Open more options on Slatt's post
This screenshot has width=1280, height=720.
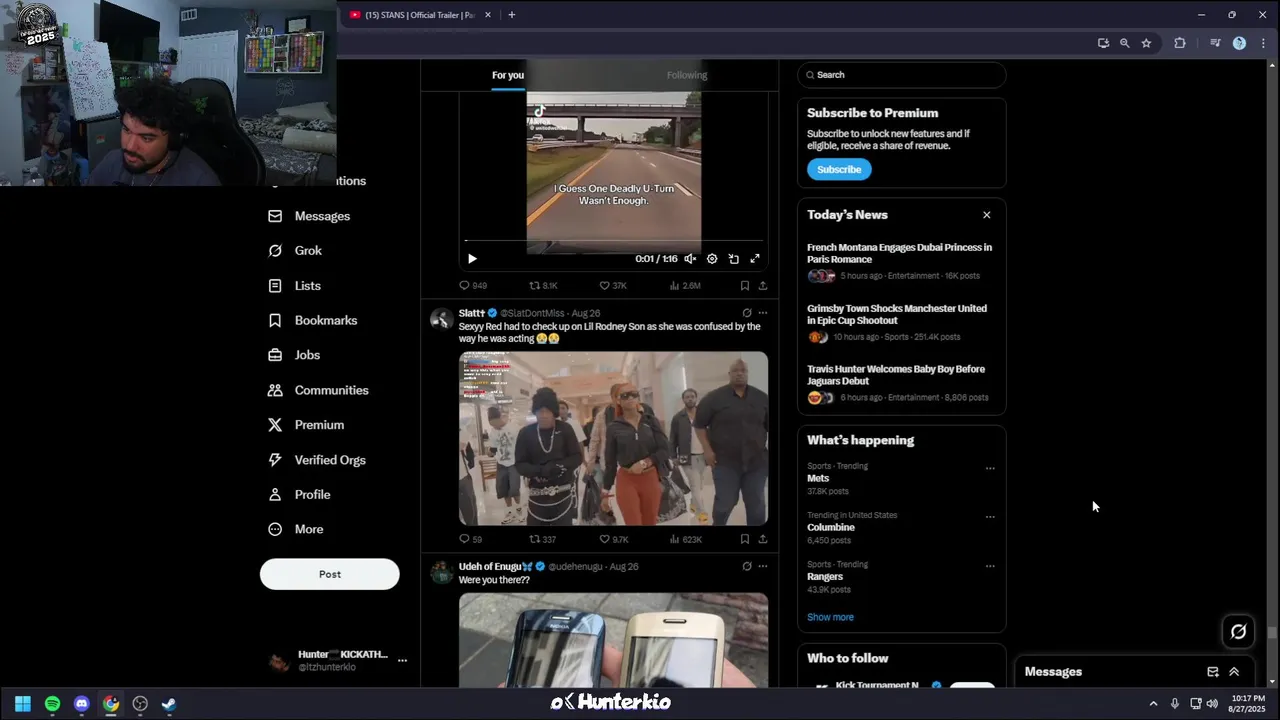click(x=762, y=313)
